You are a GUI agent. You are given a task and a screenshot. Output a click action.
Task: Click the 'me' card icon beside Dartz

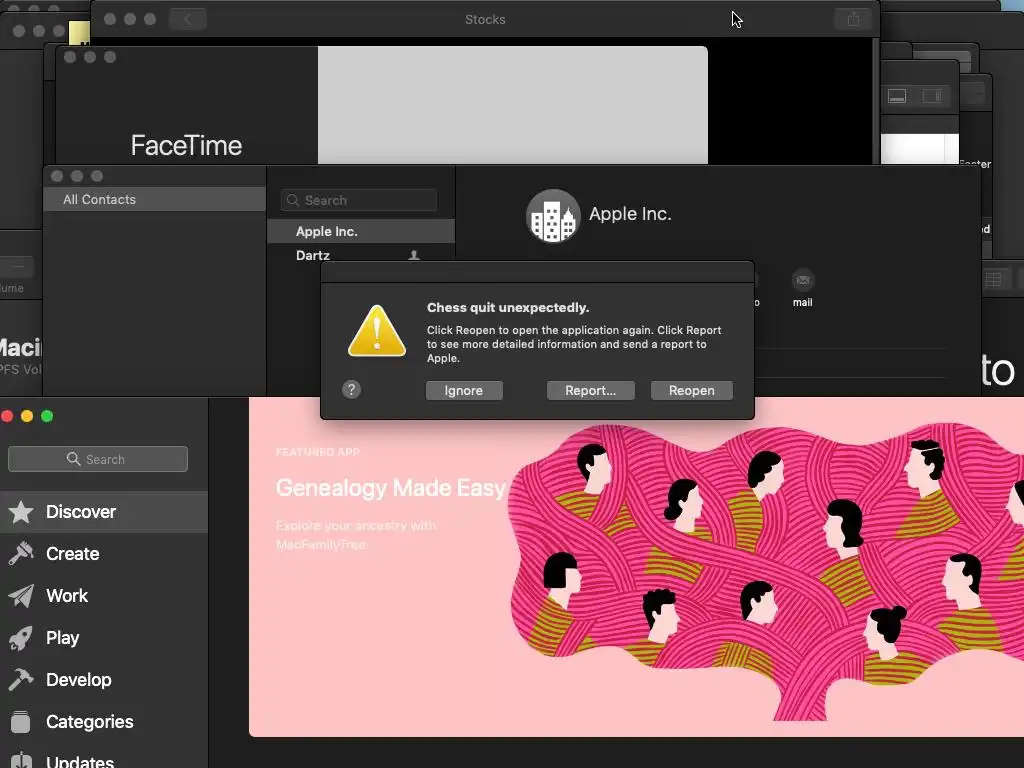click(x=414, y=255)
